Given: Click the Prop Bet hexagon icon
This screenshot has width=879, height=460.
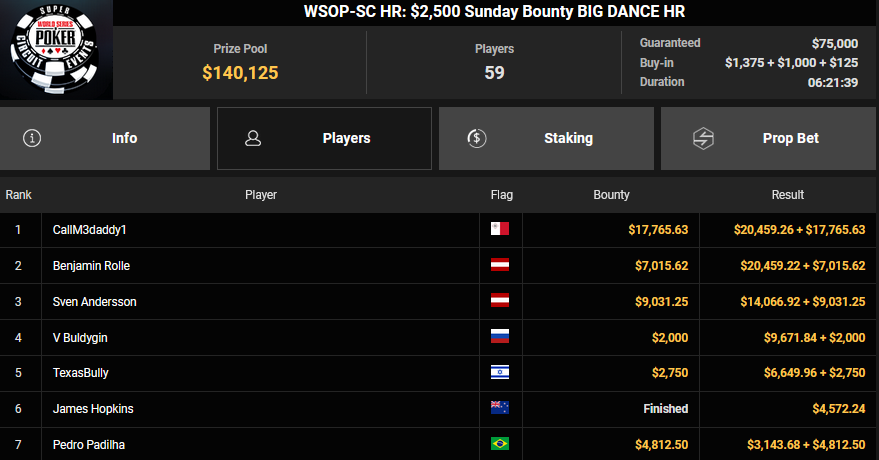Looking at the screenshot, I should tap(703, 138).
